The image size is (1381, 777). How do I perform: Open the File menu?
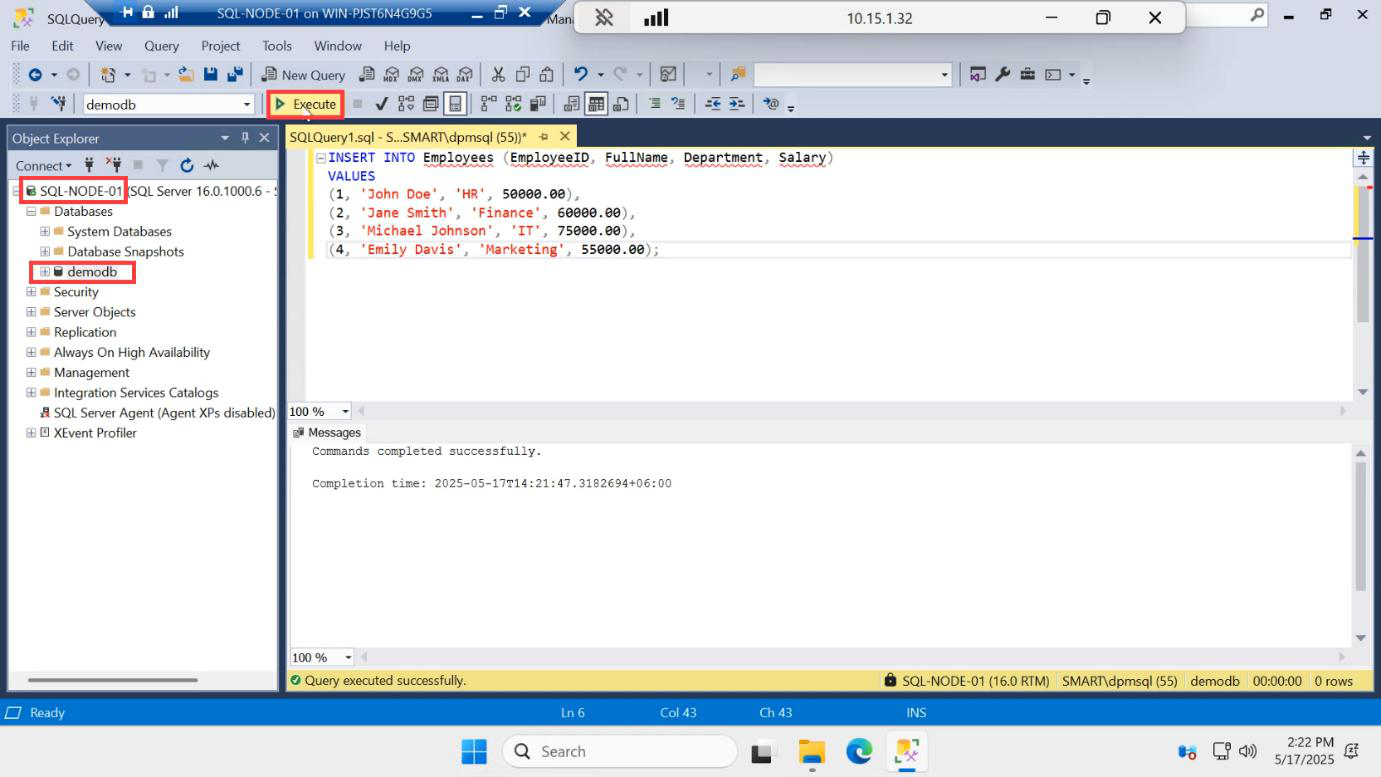click(x=20, y=46)
